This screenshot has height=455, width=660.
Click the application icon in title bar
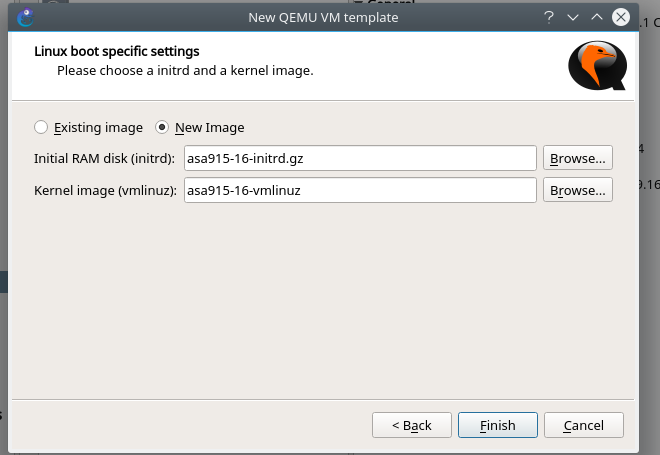(25, 17)
